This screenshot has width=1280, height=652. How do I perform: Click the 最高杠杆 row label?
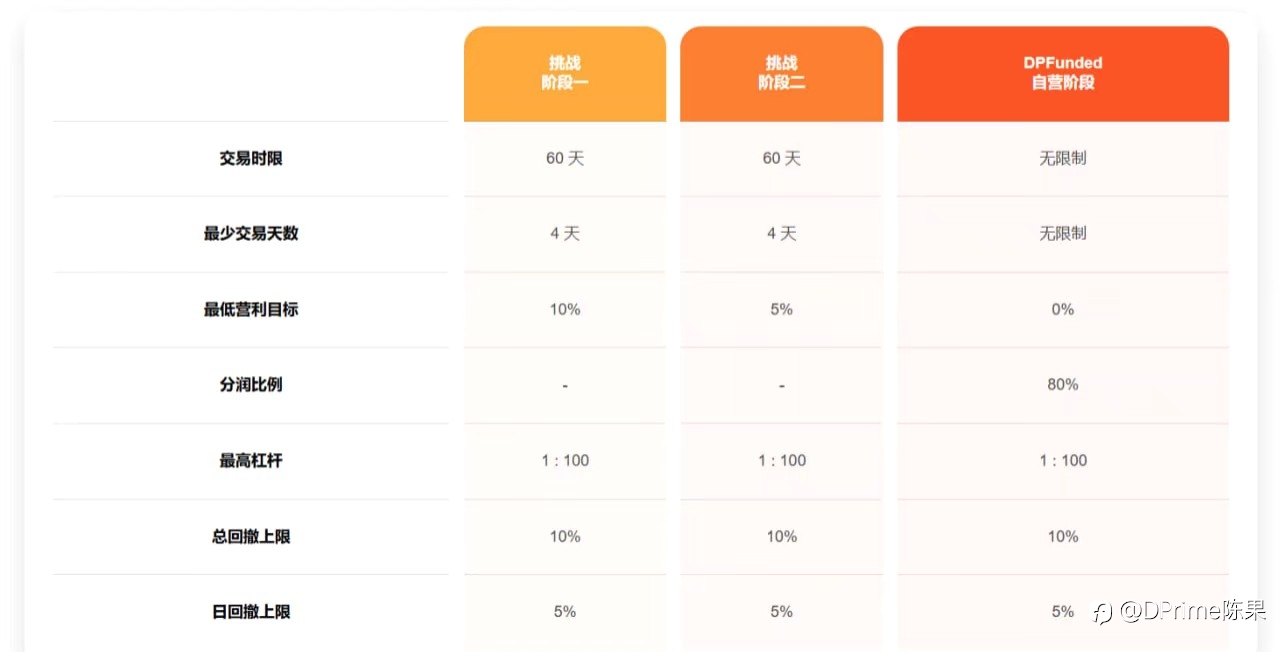tap(251, 460)
